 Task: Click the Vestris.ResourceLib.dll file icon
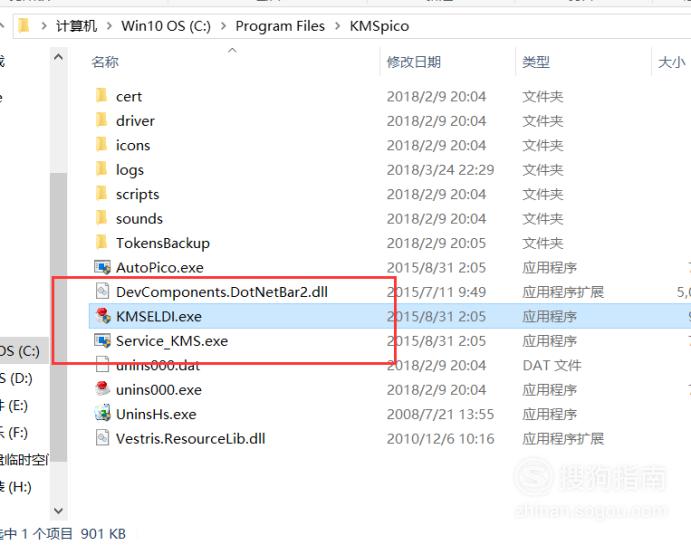[102, 438]
